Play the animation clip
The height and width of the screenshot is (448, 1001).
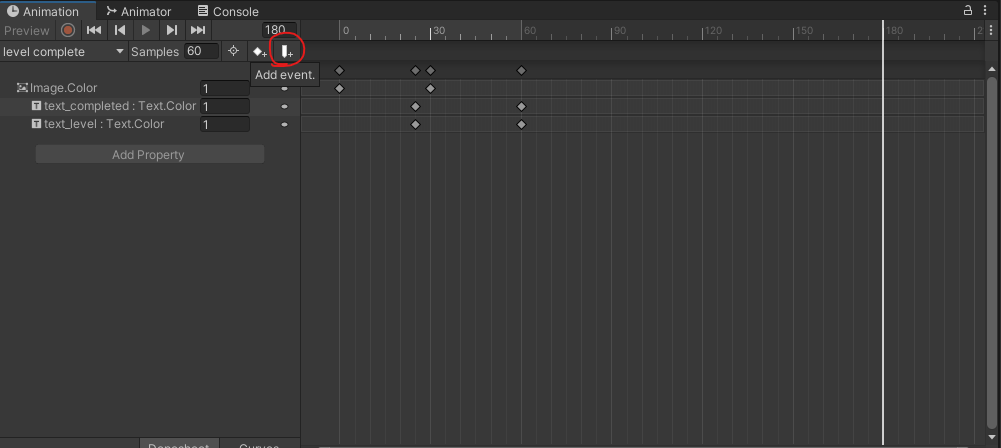pyautogui.click(x=146, y=30)
